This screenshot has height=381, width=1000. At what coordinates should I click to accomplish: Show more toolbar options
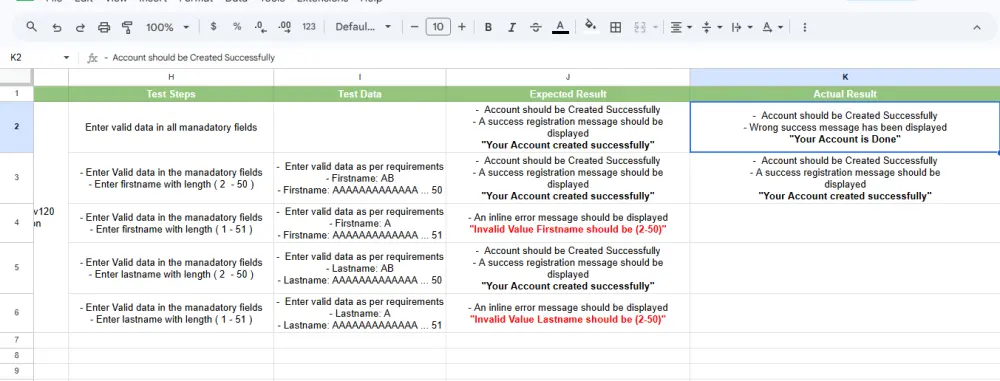point(805,27)
